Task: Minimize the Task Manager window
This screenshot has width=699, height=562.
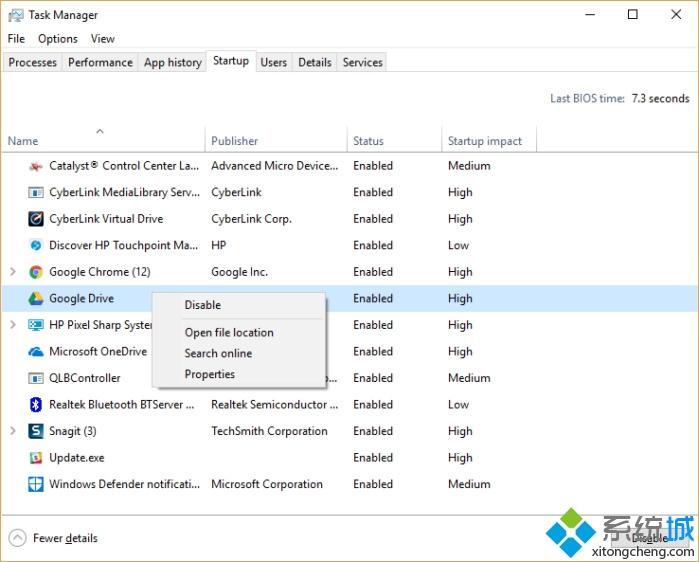Action: 590,14
